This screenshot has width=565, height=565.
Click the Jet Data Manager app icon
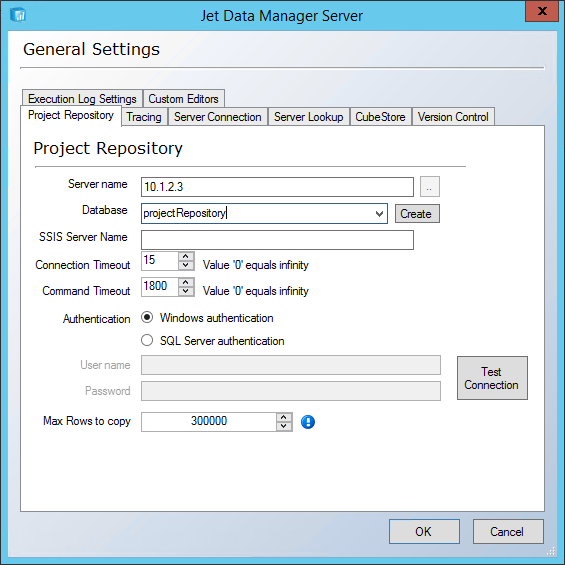pyautogui.click(x=18, y=15)
